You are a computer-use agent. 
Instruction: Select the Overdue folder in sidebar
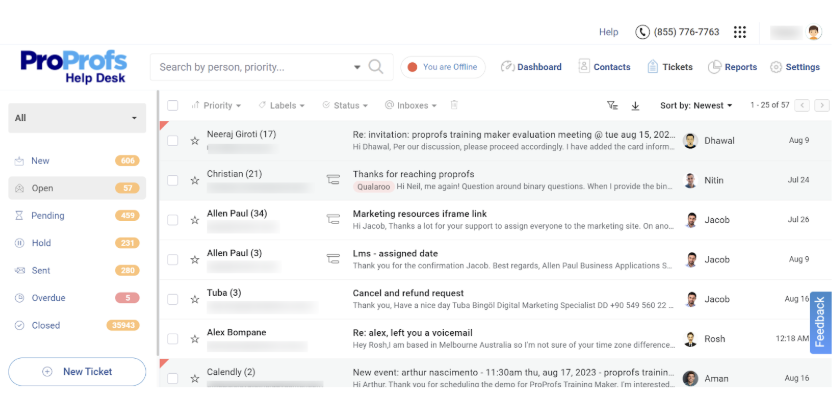(77, 297)
